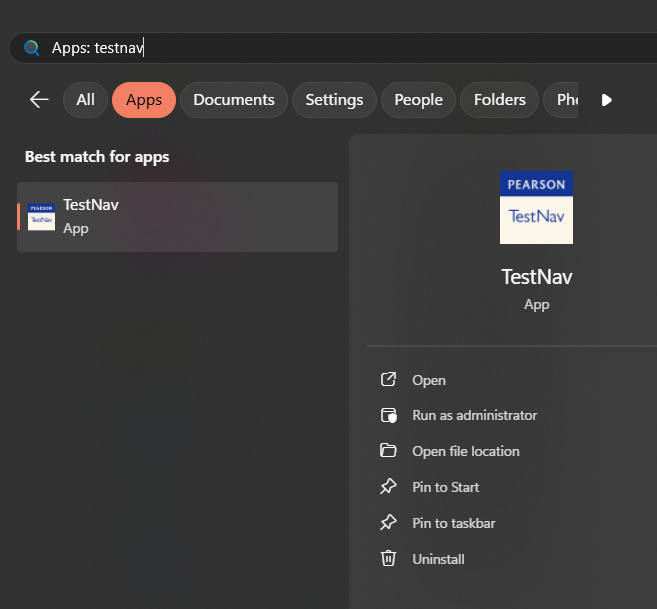Click the pin icon beside Pin to Start
657x609 pixels.
click(388, 487)
